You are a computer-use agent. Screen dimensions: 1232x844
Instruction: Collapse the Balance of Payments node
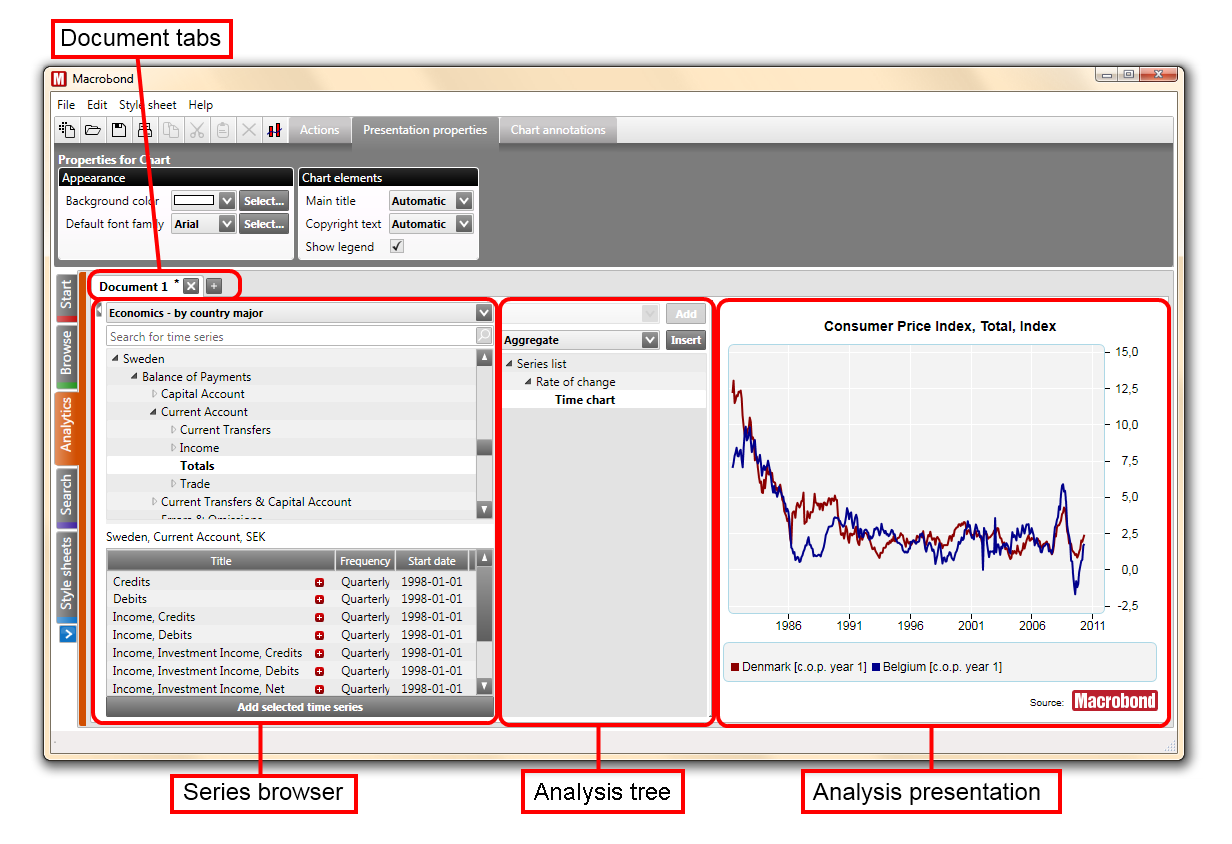pos(134,377)
